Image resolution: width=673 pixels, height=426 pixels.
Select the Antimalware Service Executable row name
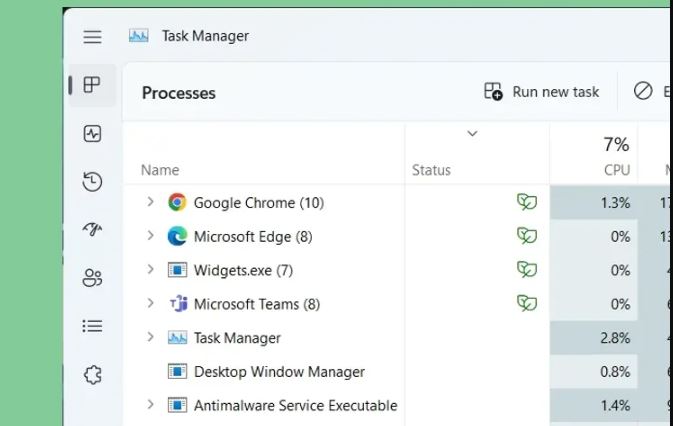coord(295,405)
